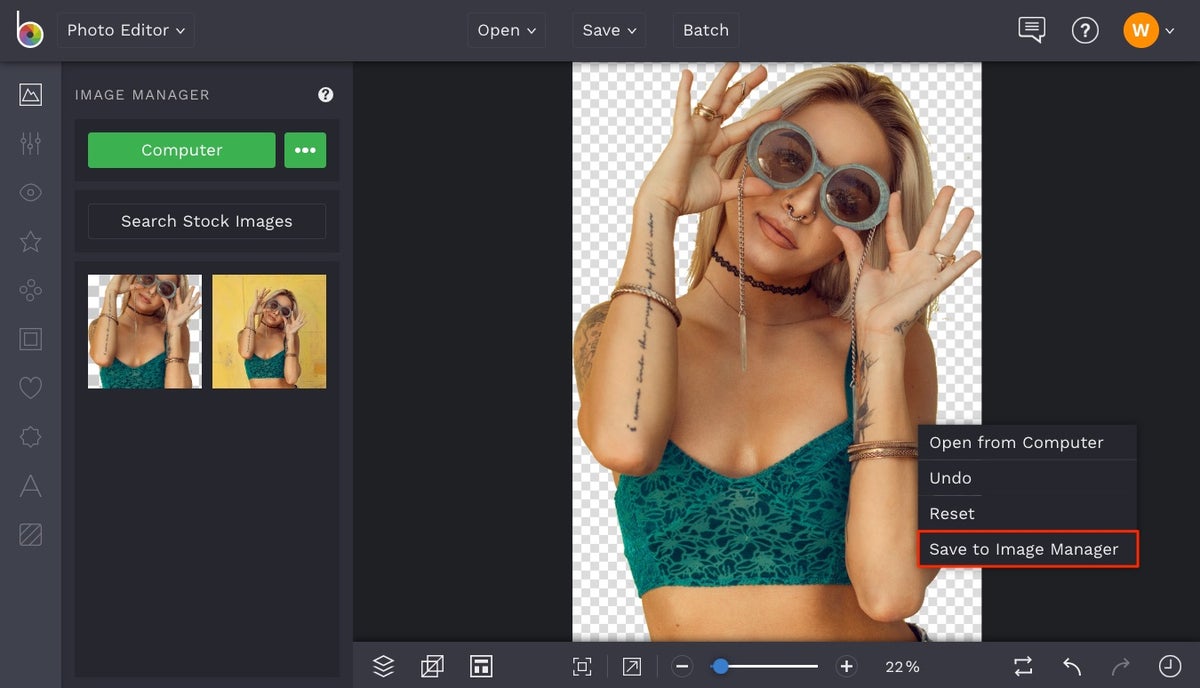Click the layout template icon in bottom bar

pos(481,666)
